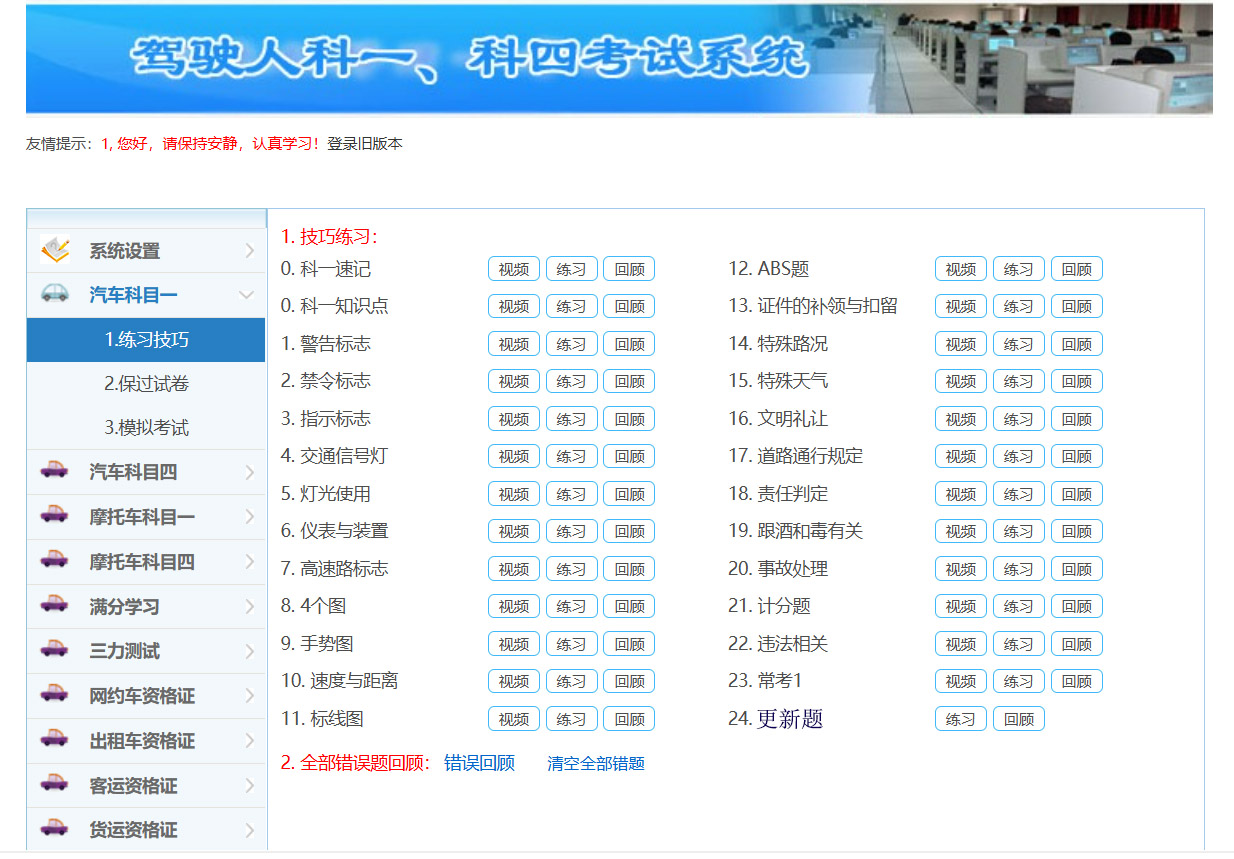This screenshot has width=1234, height=859.
Task: Play 视频 for 5. 灯光使用
Action: tap(514, 494)
